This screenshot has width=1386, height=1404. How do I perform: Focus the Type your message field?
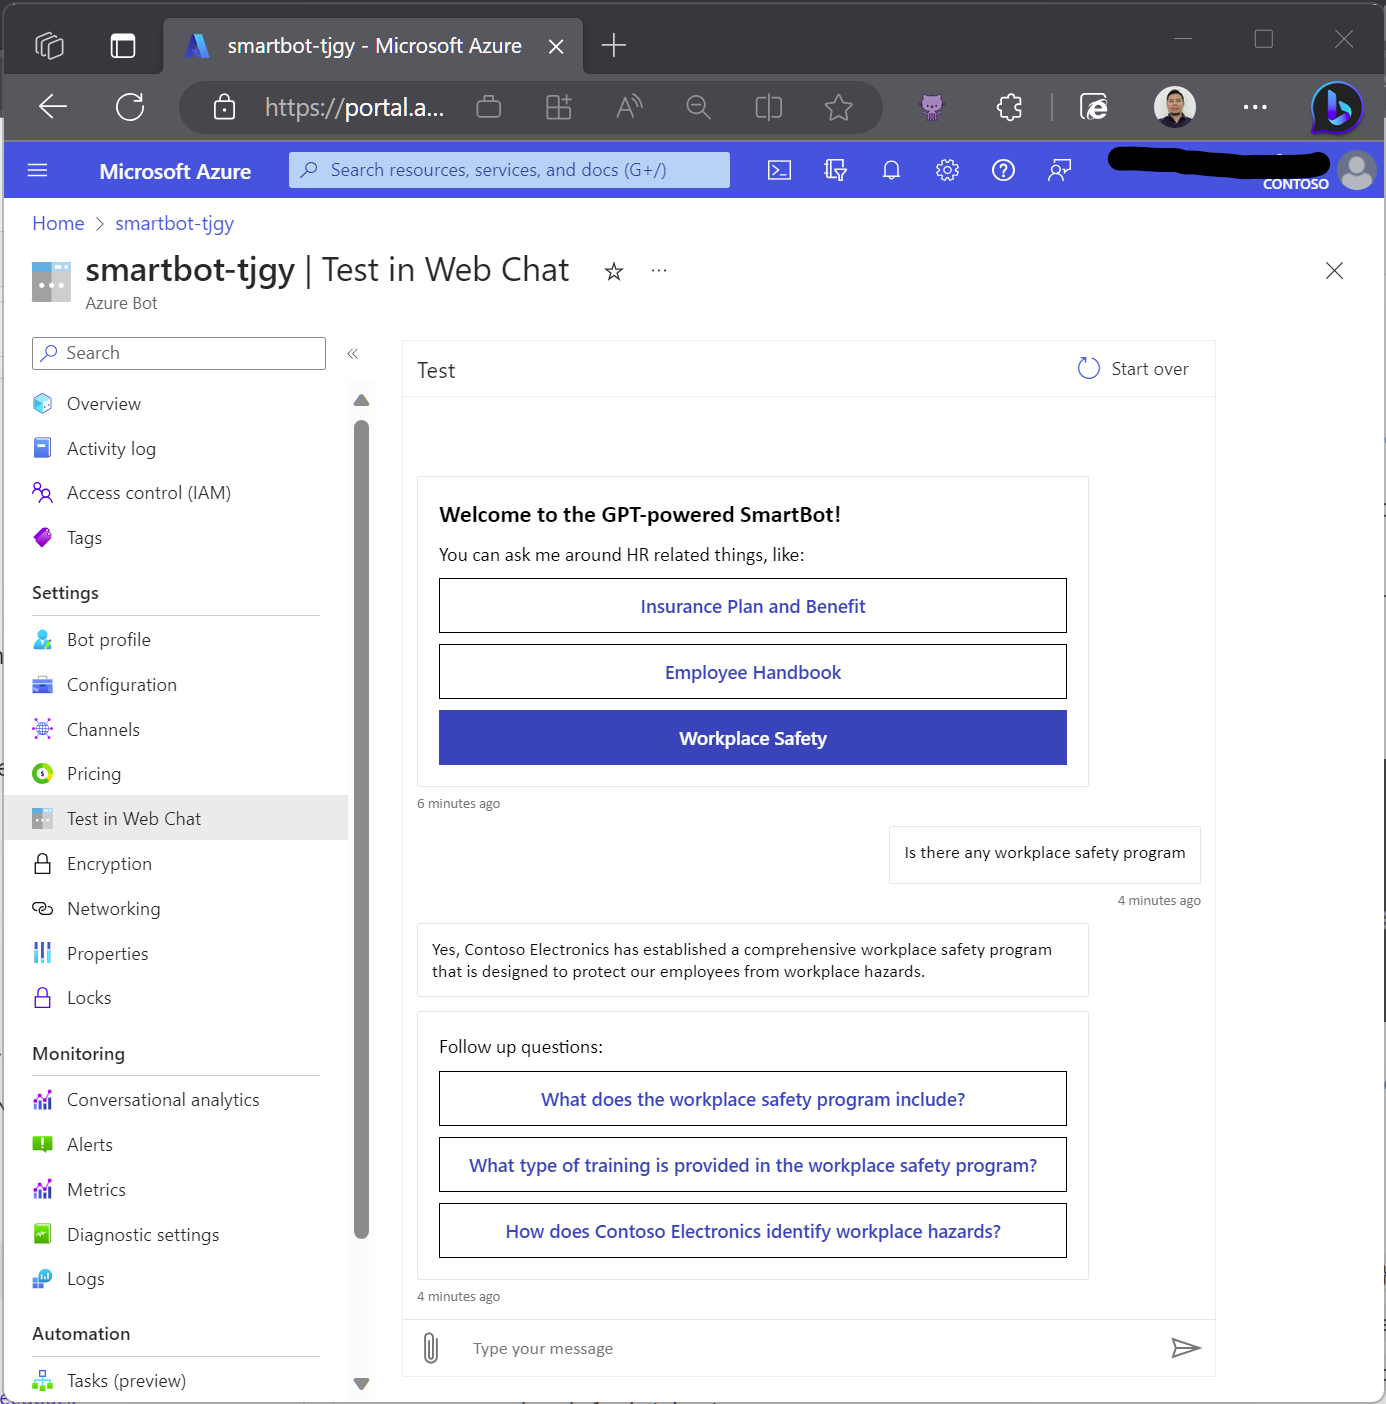tap(810, 1348)
